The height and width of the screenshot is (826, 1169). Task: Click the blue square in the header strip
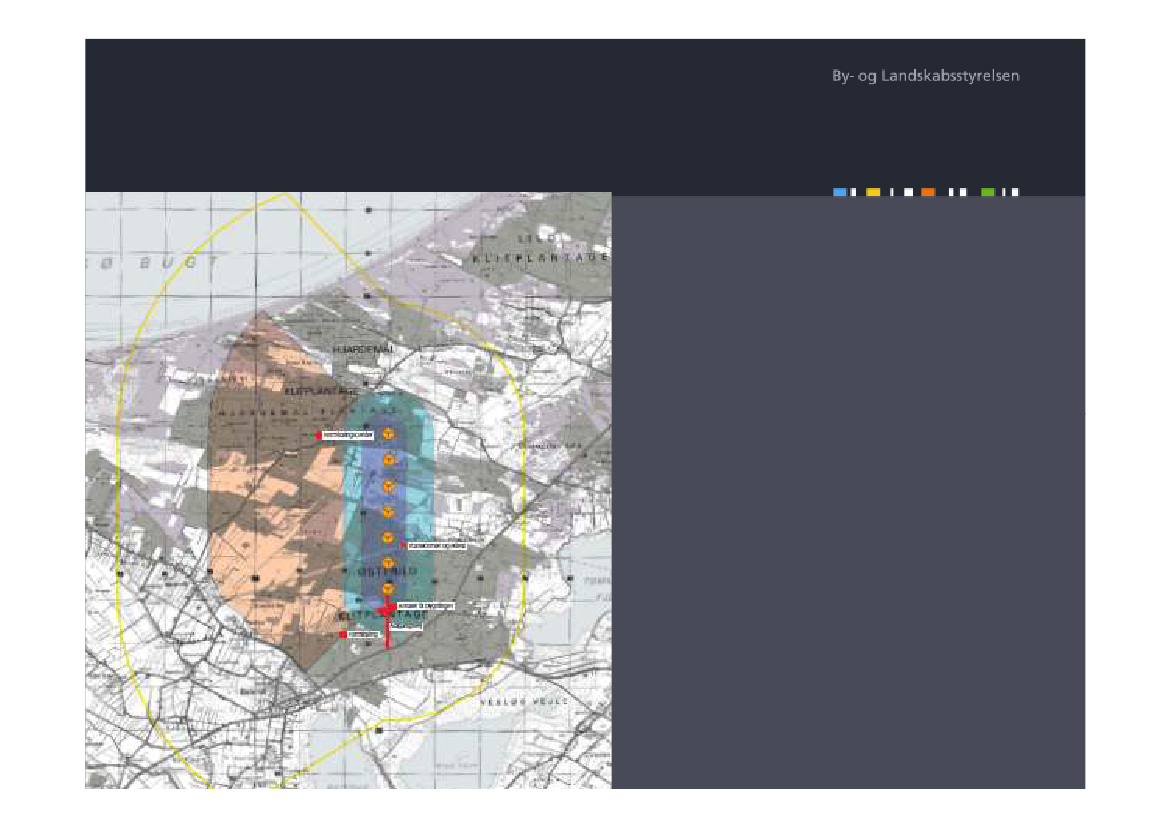(839, 192)
